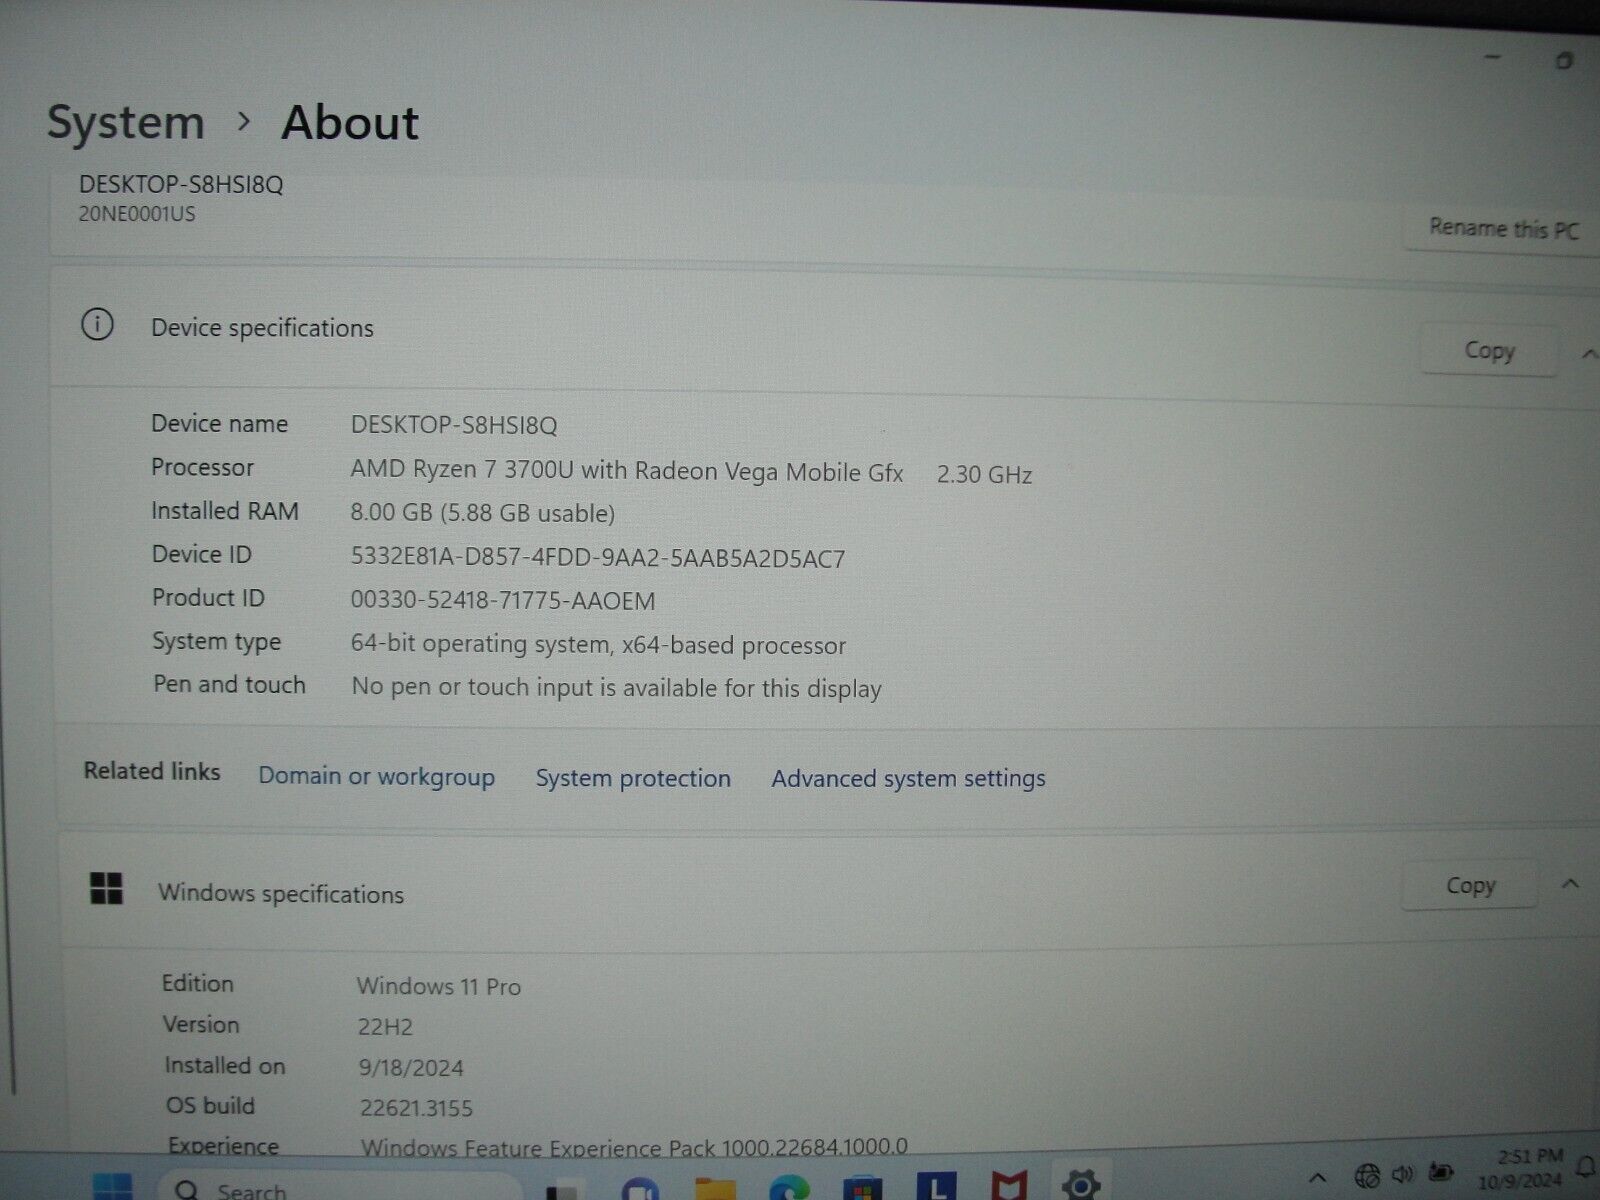Click the Windows specifications panel icon
Screen dimensions: 1600x1200
(107, 888)
